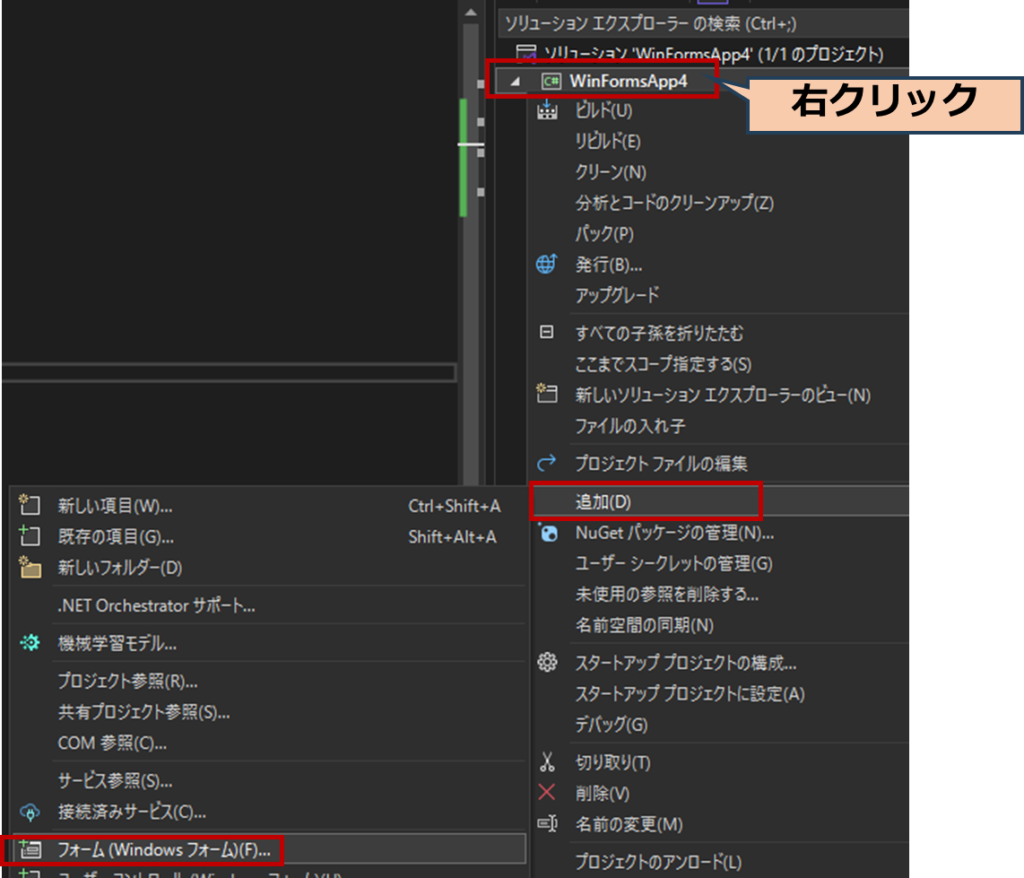The image size is (1024, 878).
Task: Click the new item icon beside 新しい項目(W)
Action: [x=29, y=504]
